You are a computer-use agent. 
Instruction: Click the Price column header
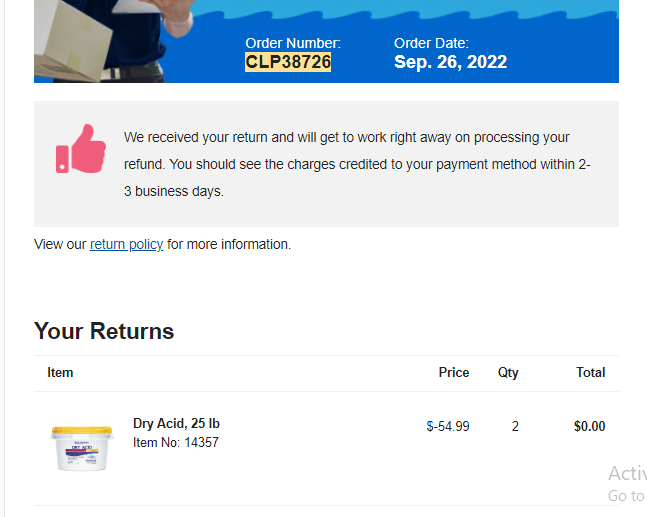[453, 373]
